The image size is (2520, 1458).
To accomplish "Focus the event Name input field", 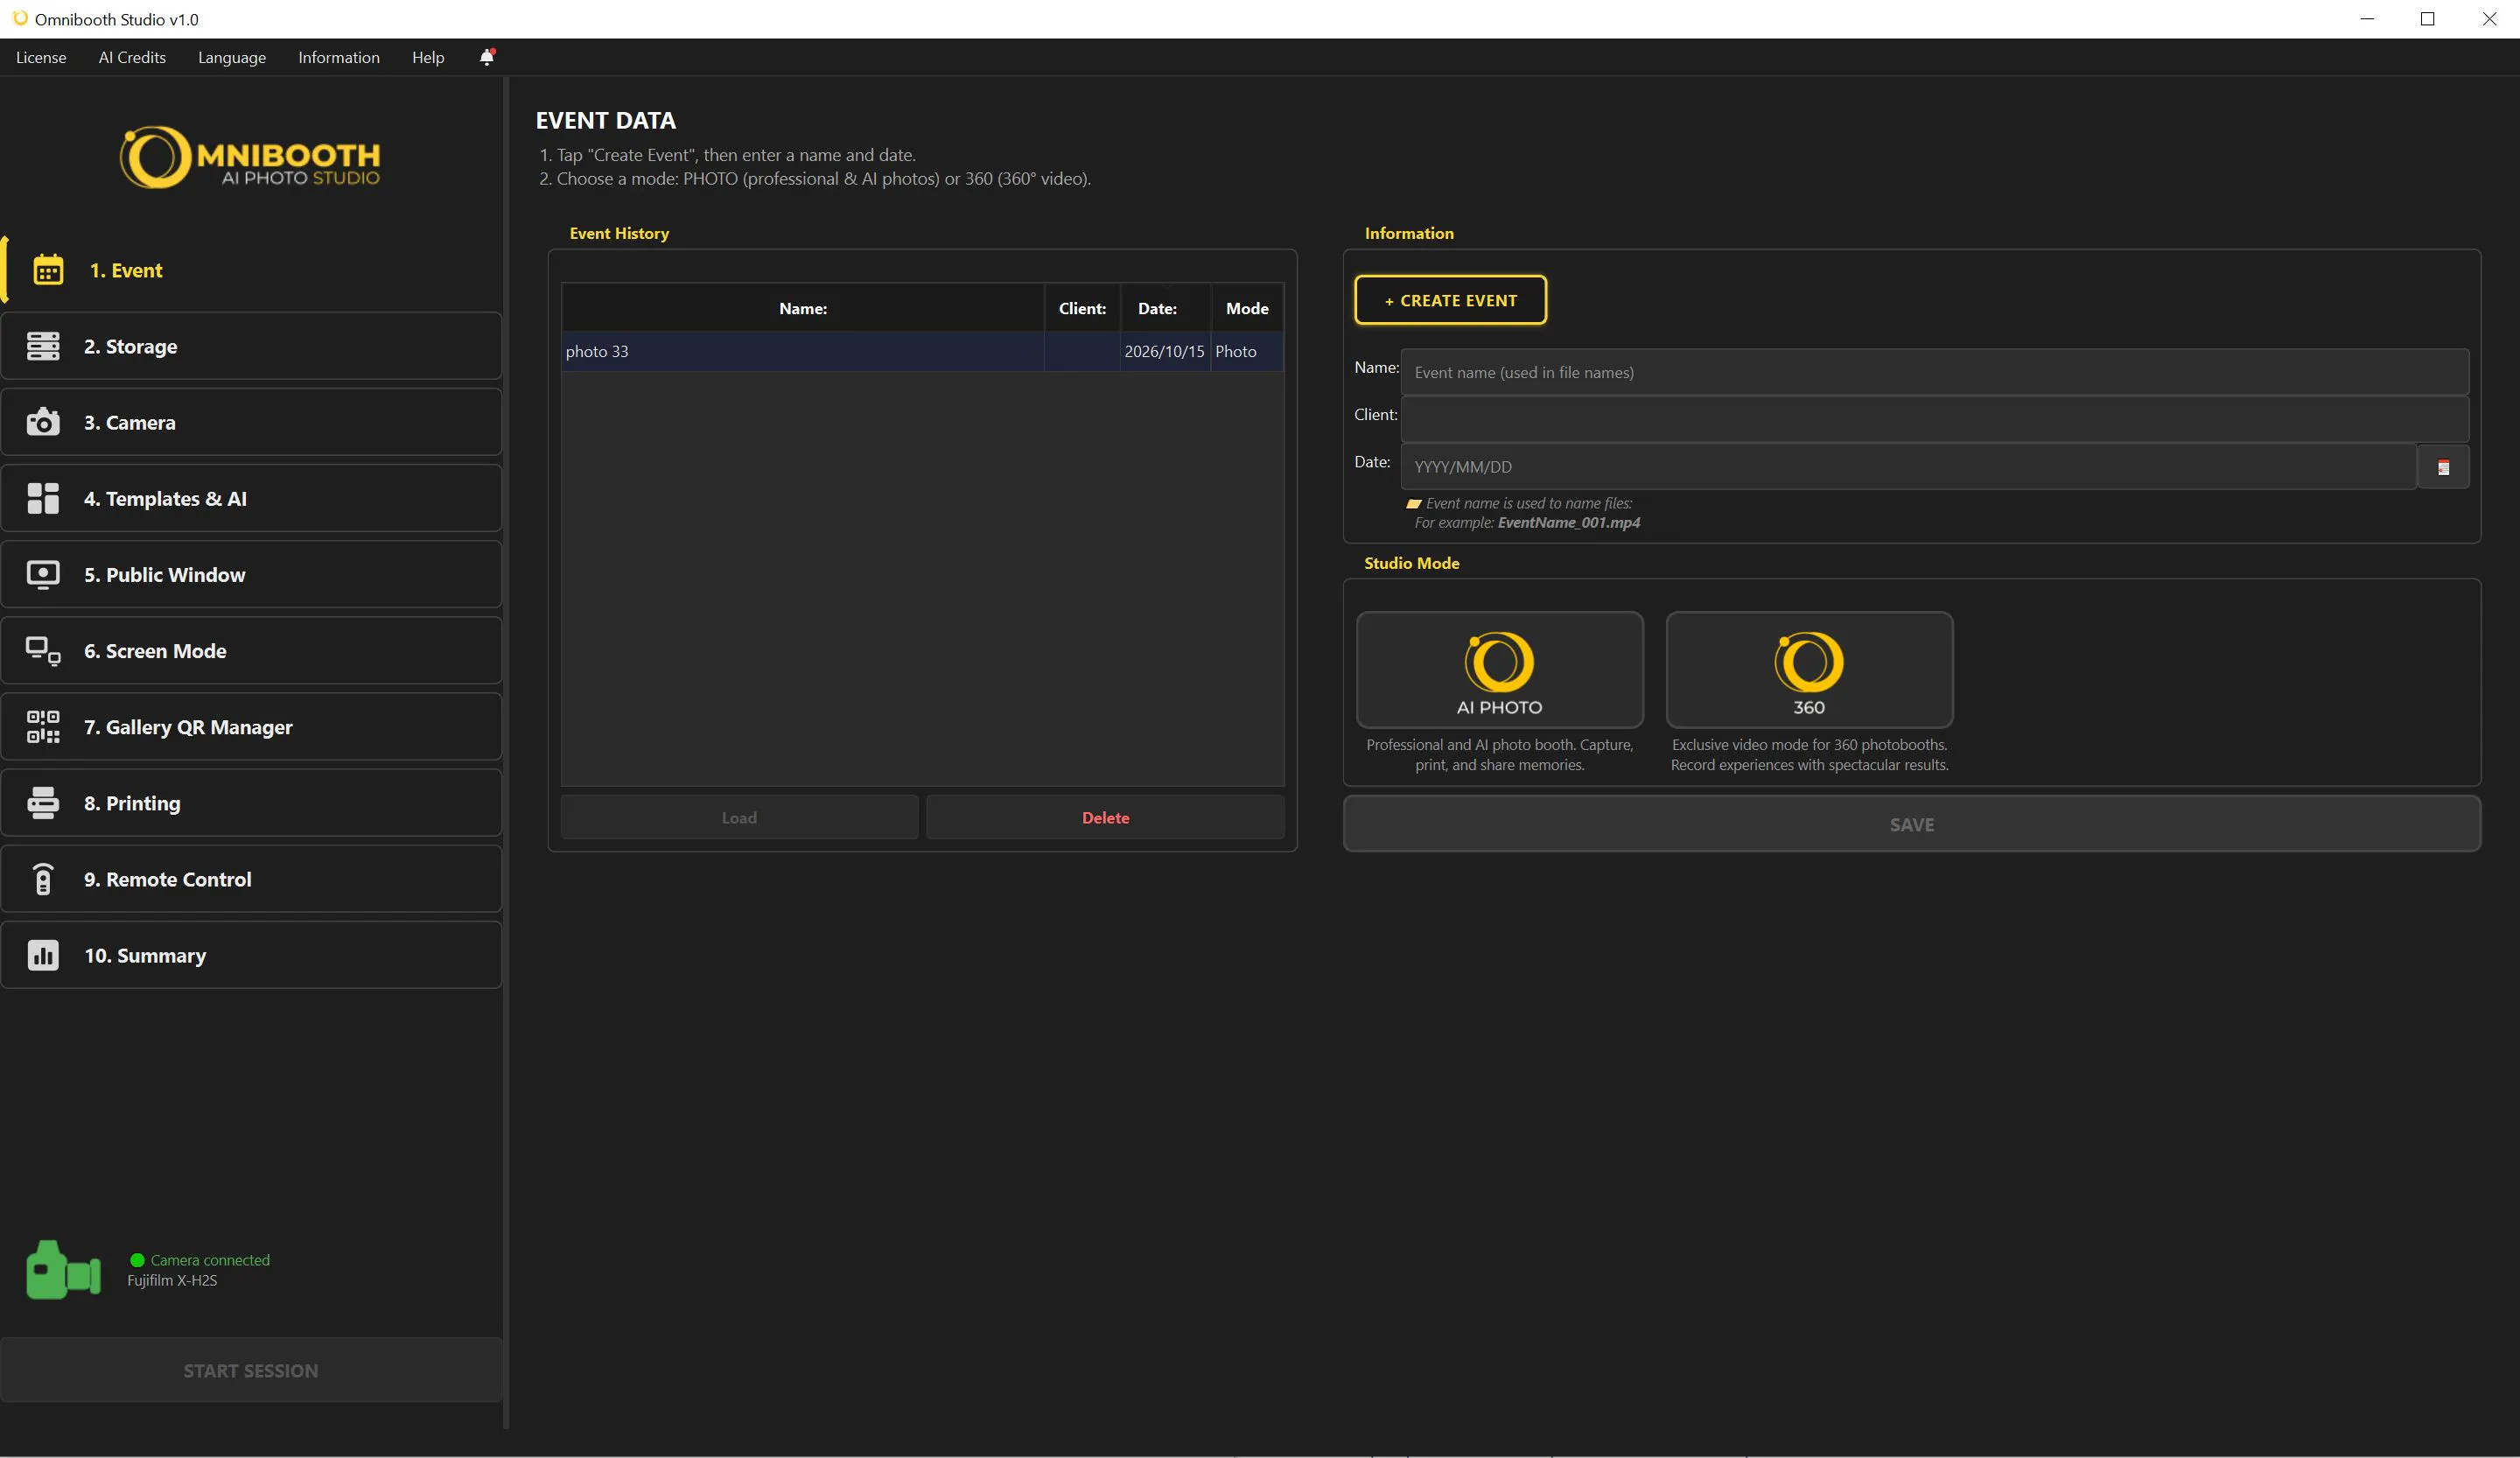I will point(1934,372).
